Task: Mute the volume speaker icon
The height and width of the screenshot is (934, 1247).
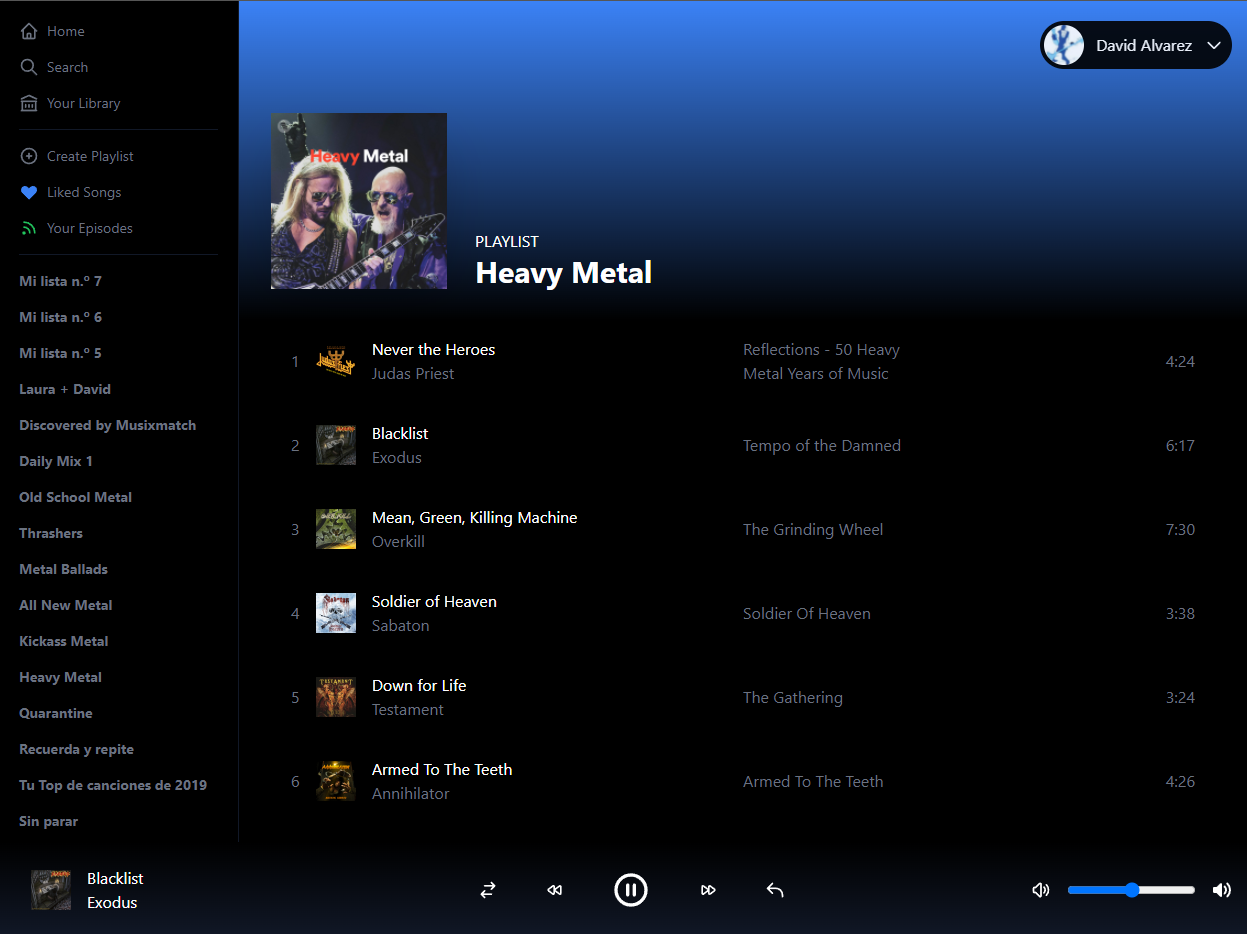Action: [x=1040, y=889]
